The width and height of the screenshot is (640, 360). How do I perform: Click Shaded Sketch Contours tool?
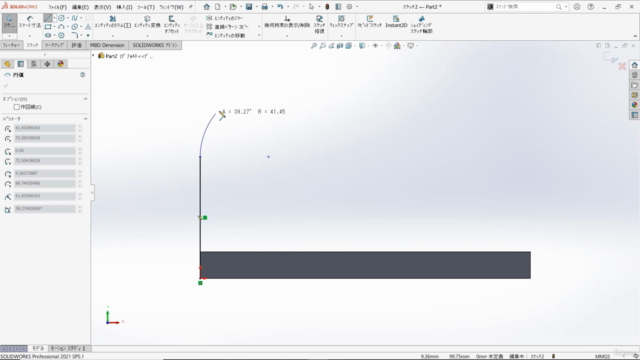[421, 24]
